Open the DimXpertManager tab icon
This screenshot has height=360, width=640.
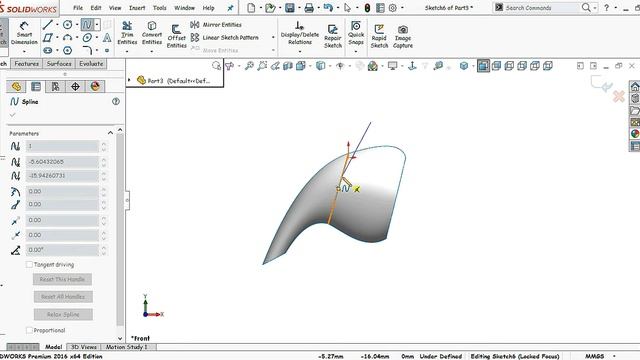pos(76,87)
